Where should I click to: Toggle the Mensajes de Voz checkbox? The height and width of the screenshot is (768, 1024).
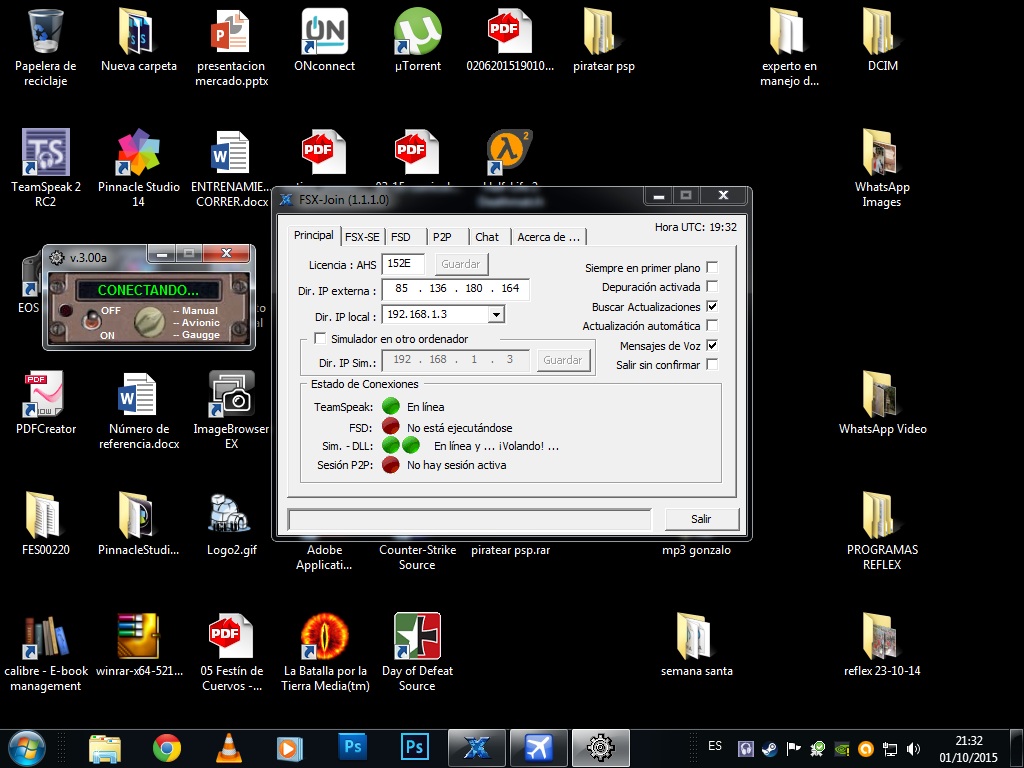click(x=712, y=346)
